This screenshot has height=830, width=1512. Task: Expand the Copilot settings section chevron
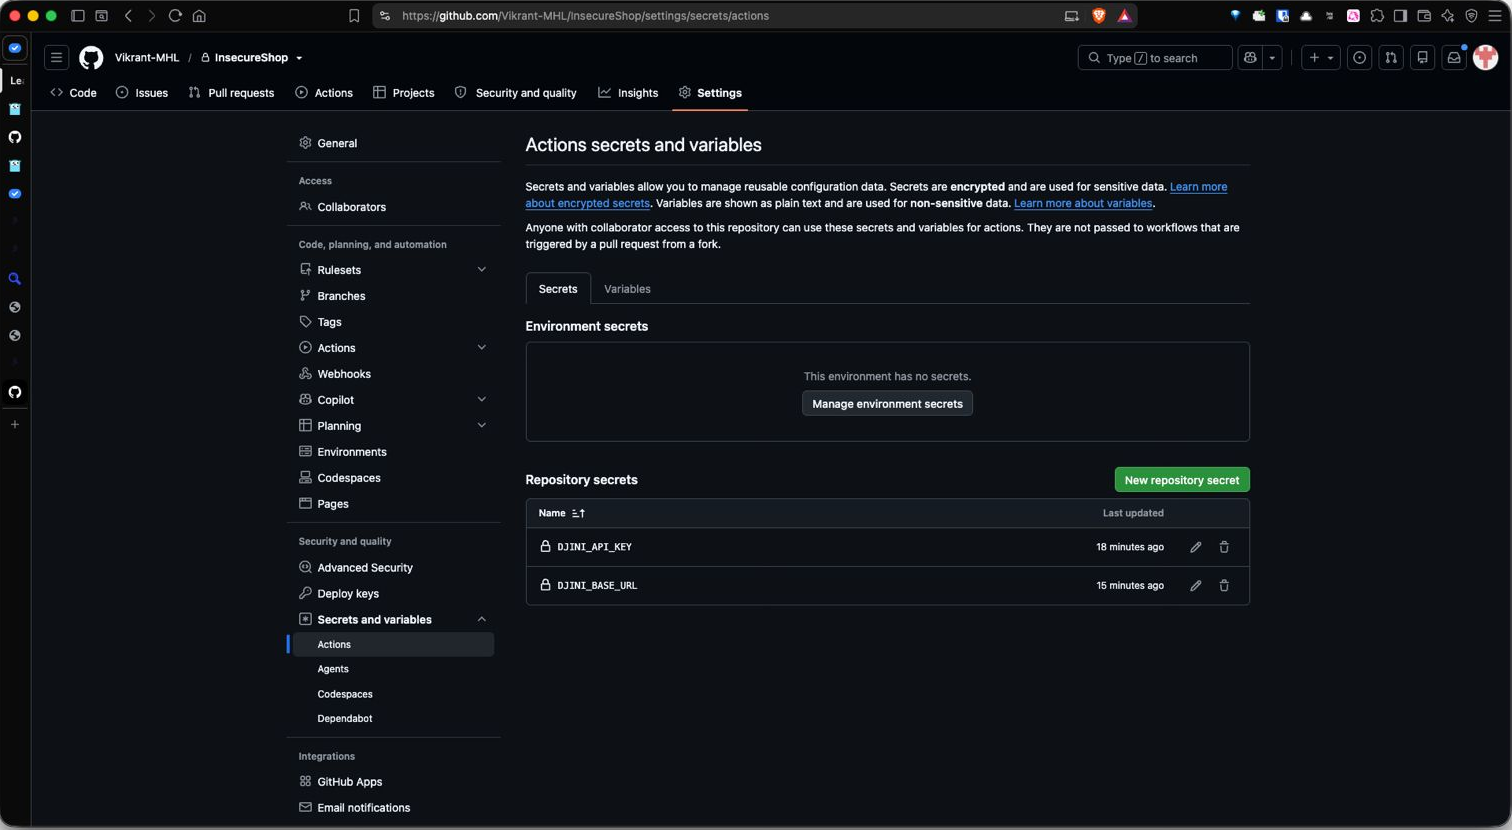pyautogui.click(x=481, y=400)
